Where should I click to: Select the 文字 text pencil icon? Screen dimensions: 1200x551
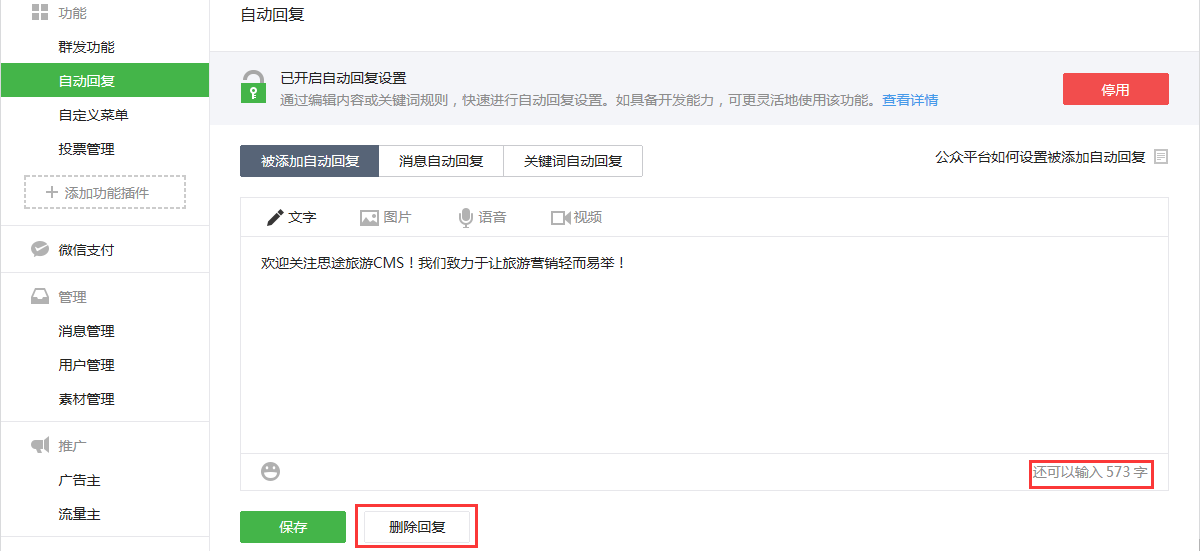click(274, 218)
